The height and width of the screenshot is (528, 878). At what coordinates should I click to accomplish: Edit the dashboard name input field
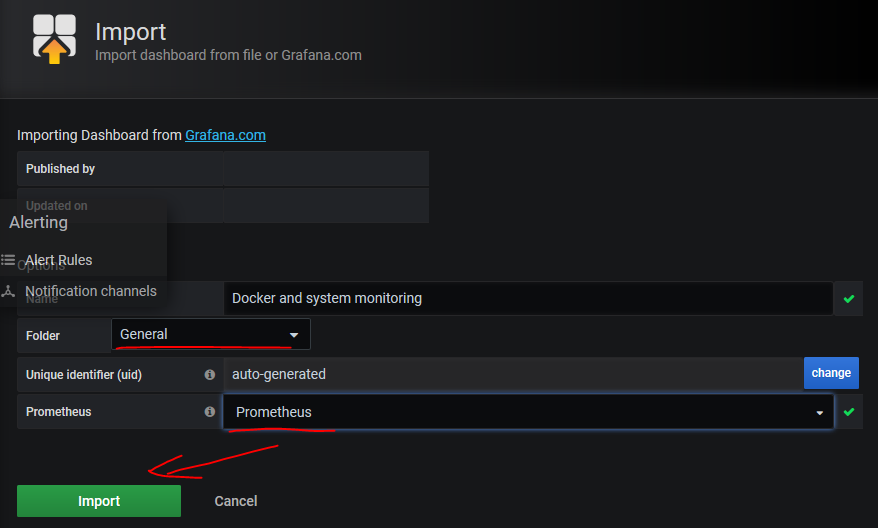click(528, 298)
